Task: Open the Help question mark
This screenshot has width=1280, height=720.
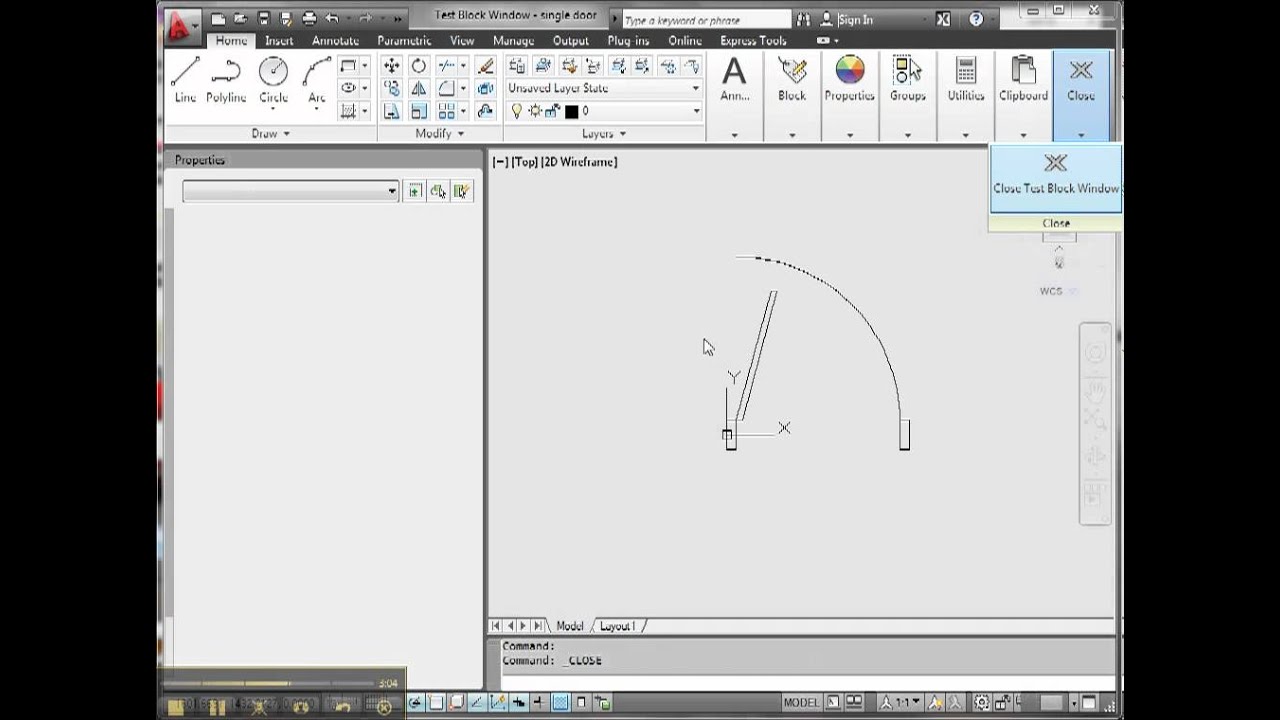Action: pyautogui.click(x=976, y=19)
